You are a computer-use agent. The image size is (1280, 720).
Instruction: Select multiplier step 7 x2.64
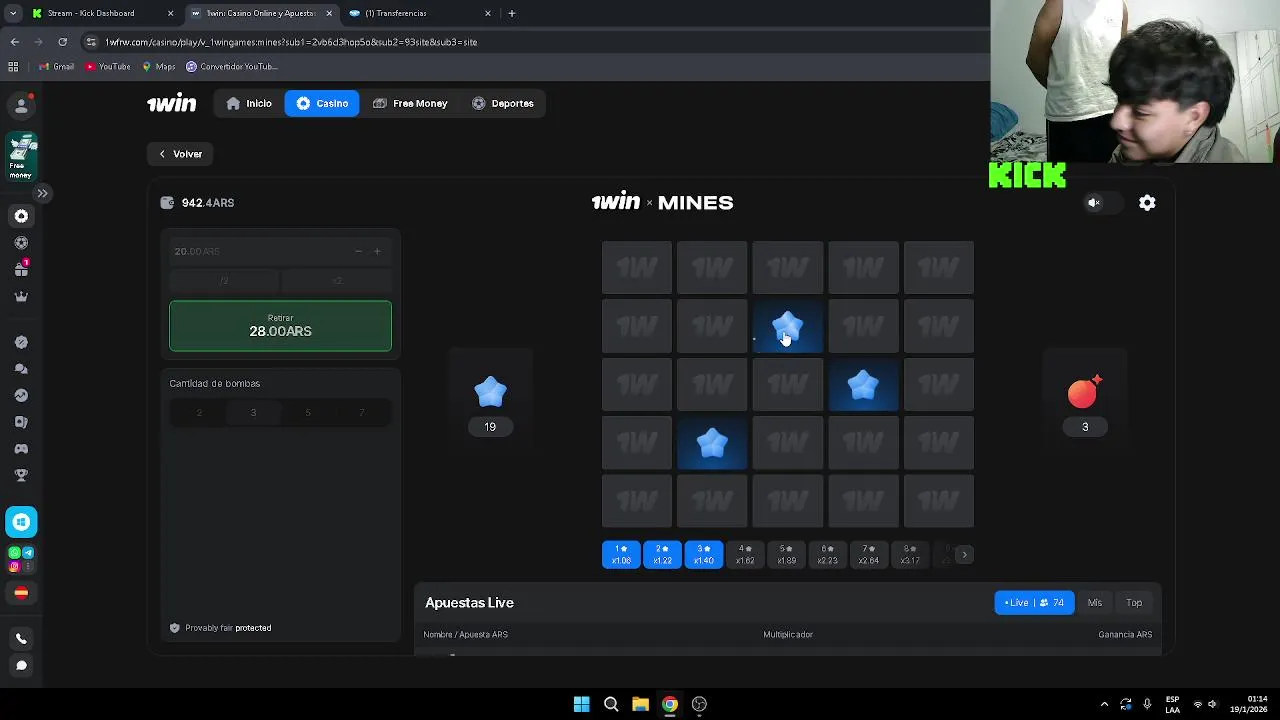(868, 555)
